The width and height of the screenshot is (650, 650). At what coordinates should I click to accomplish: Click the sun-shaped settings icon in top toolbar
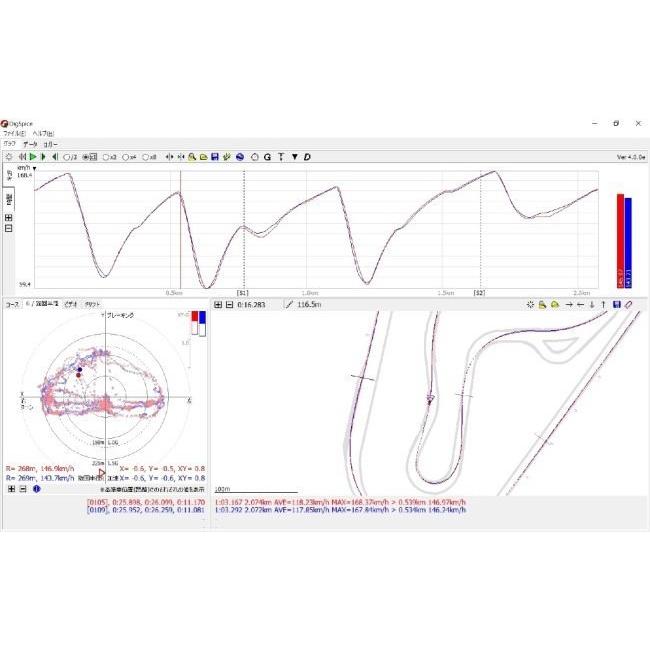[x=8, y=157]
